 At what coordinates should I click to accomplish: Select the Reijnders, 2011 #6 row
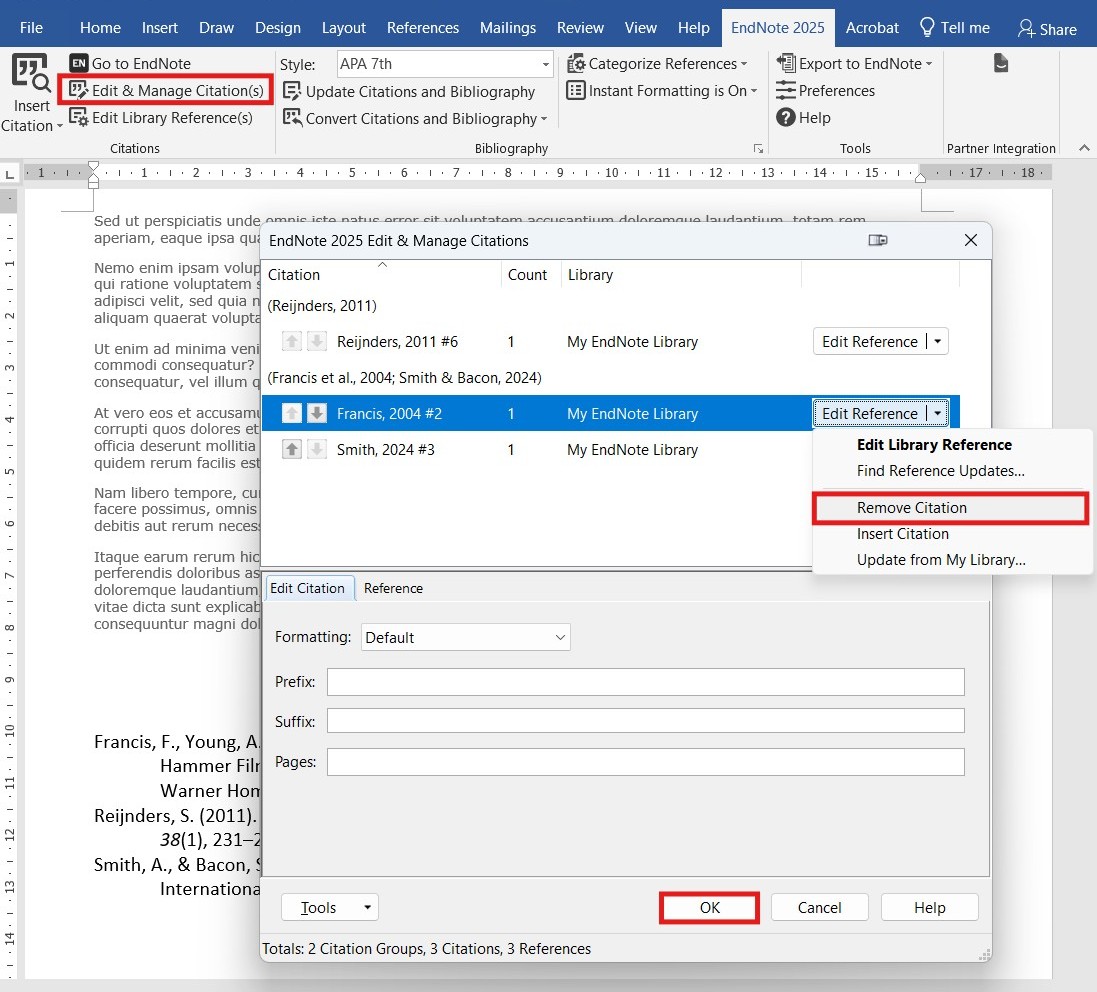point(610,341)
